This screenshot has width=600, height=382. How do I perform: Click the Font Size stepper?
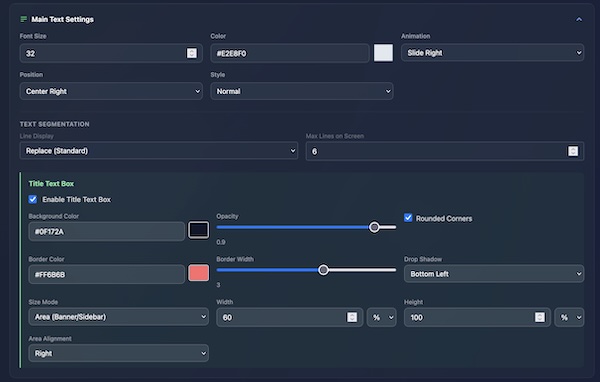[x=192, y=53]
